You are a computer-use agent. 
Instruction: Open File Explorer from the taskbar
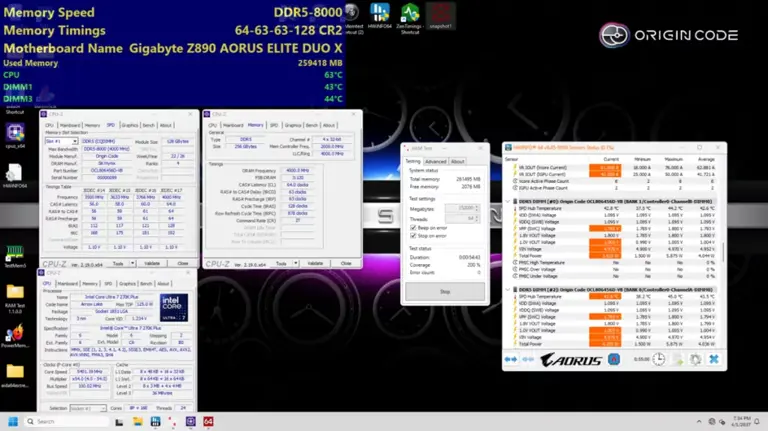(138, 422)
